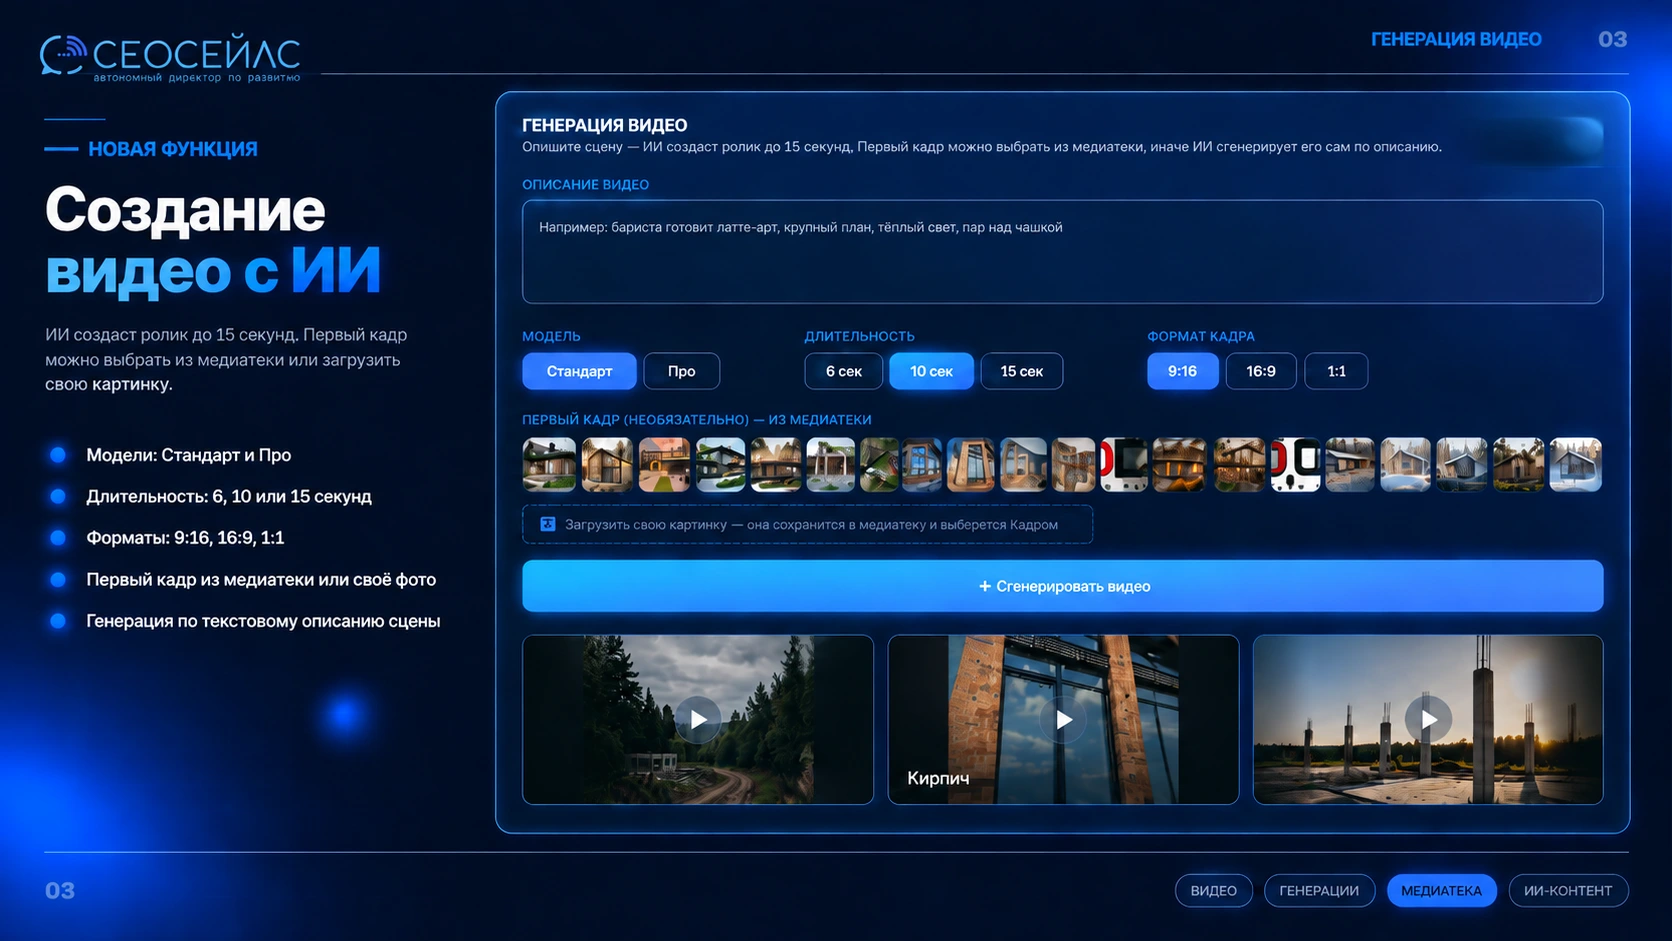Select the first house thumbnail in медиатека
1672x941 pixels.
[549, 464]
